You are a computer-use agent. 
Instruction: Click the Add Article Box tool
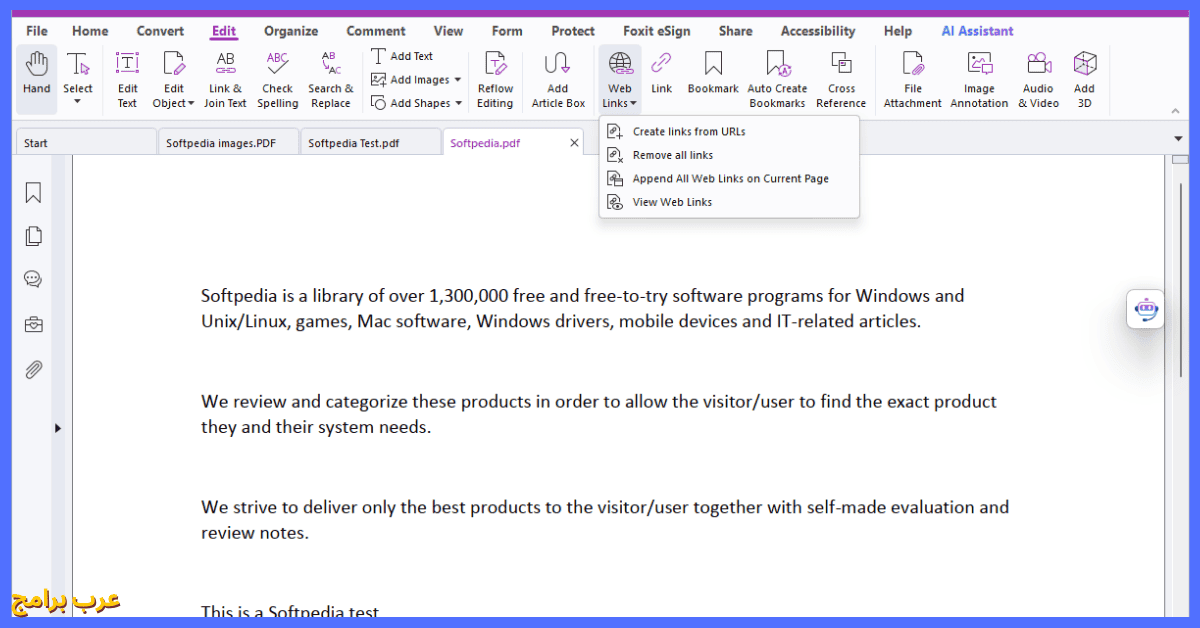coord(558,78)
